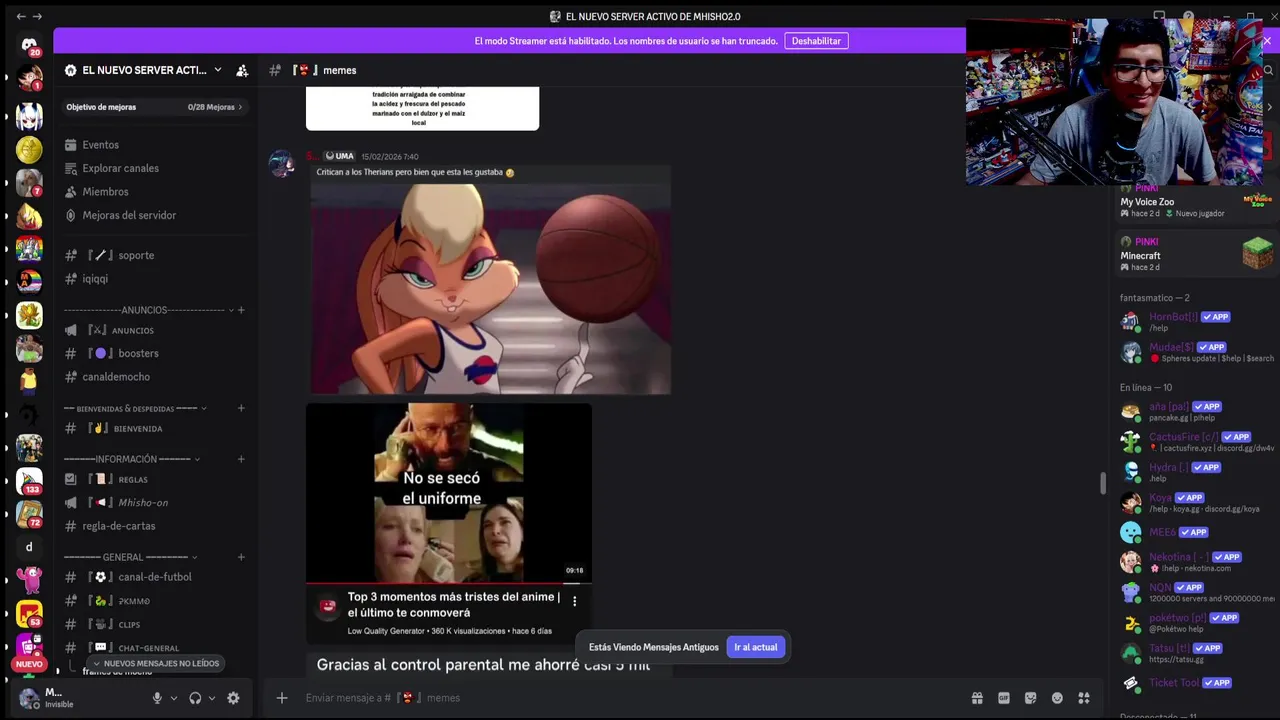
Task: Open video options three-dot menu
Action: pyautogui.click(x=574, y=601)
